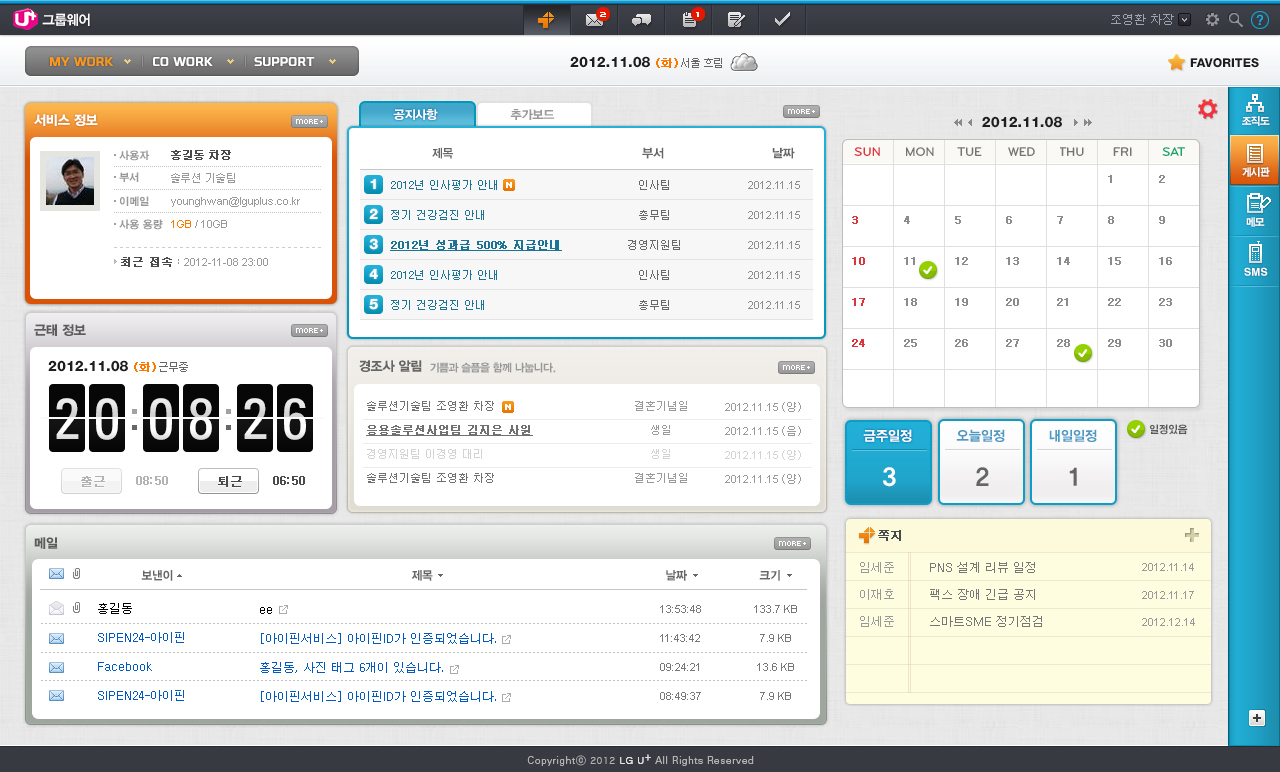Select the 오늘일정 schedule tab
This screenshot has width=1280, height=772.
coord(981,461)
